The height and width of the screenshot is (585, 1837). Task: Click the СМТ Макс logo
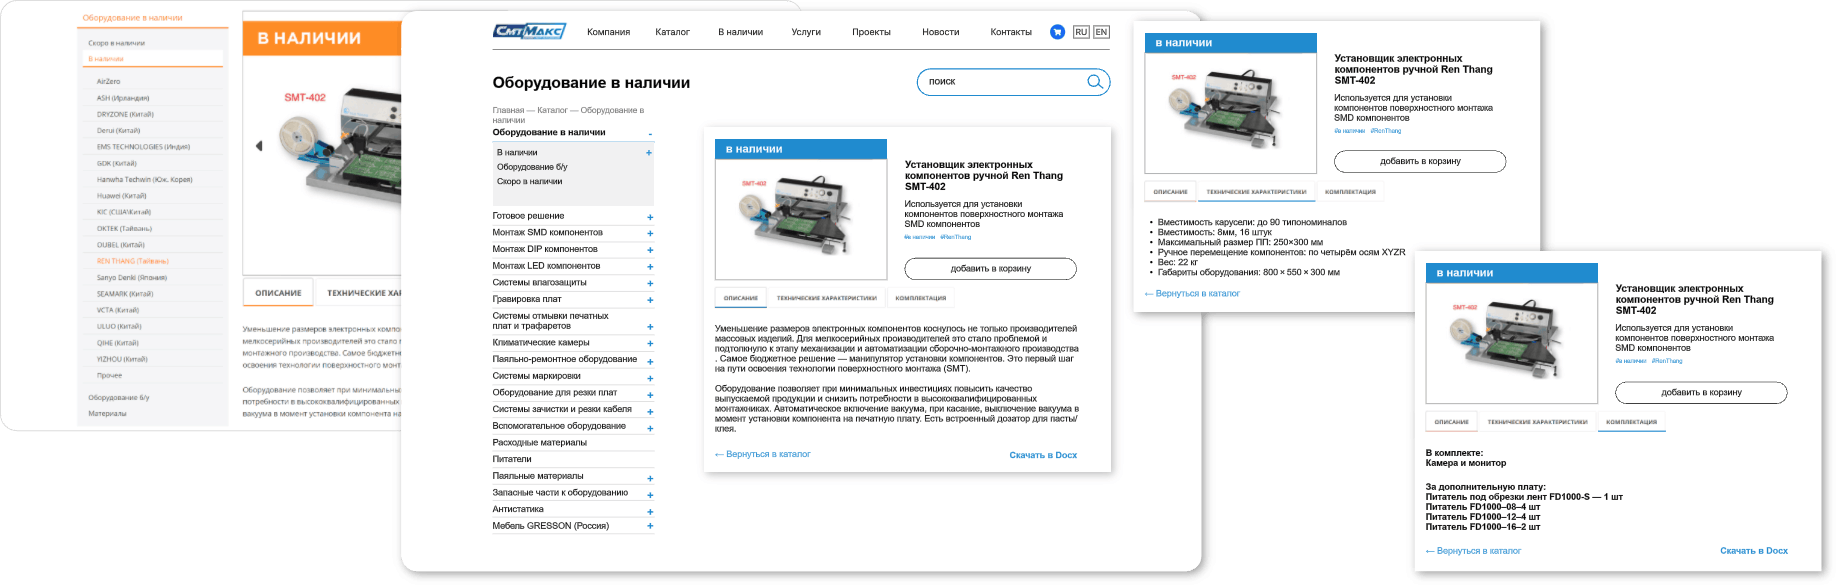(x=529, y=32)
